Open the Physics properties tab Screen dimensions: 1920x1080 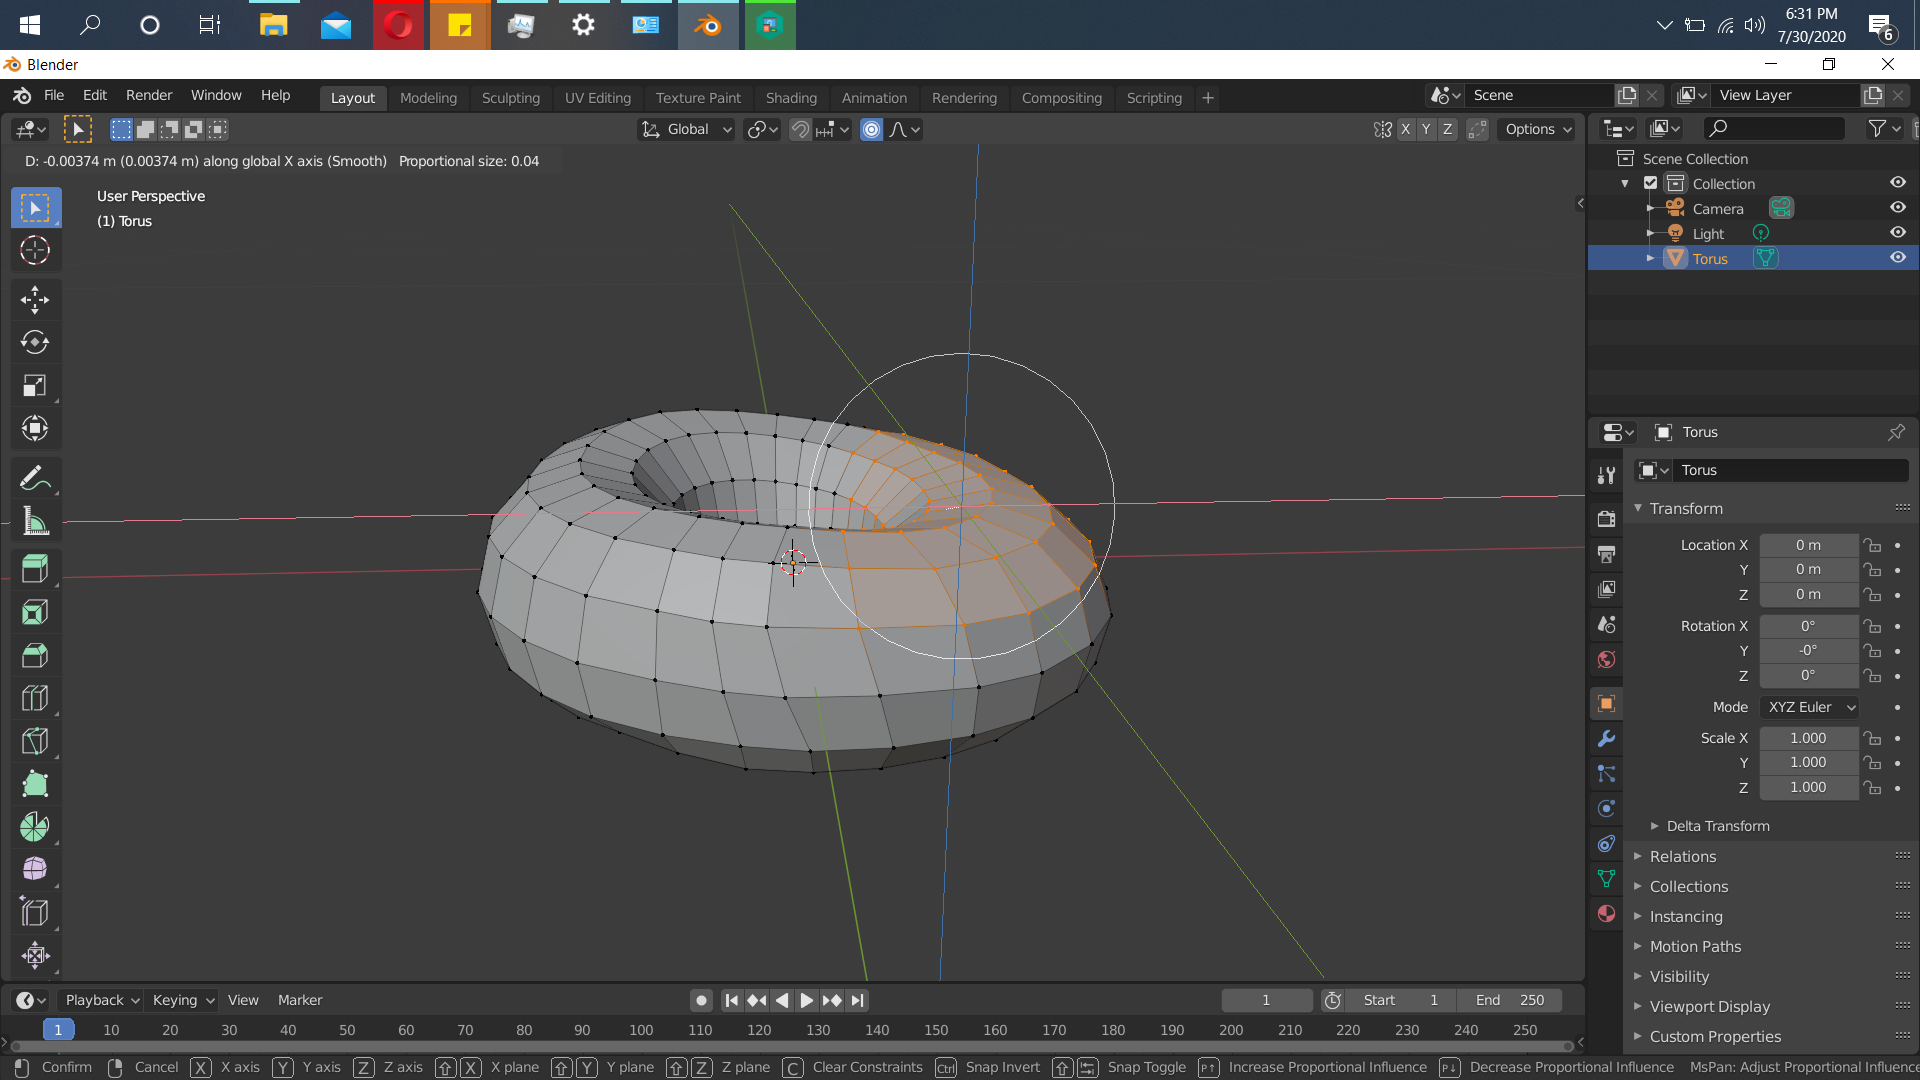[x=1606, y=809]
